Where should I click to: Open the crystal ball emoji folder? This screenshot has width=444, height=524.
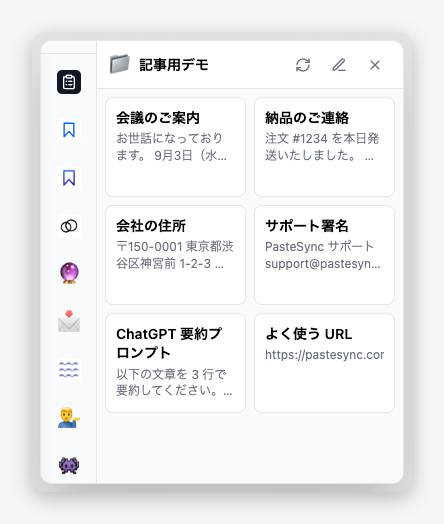coord(69,273)
